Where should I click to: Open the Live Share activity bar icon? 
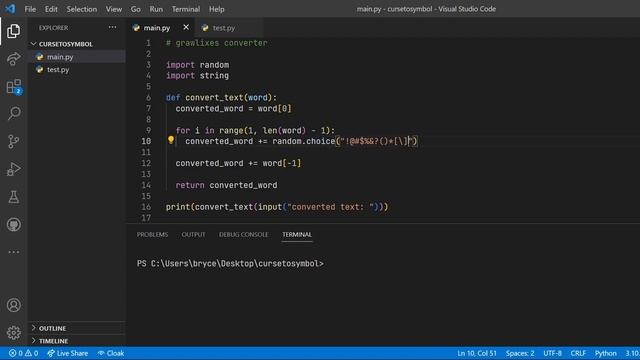(13, 59)
